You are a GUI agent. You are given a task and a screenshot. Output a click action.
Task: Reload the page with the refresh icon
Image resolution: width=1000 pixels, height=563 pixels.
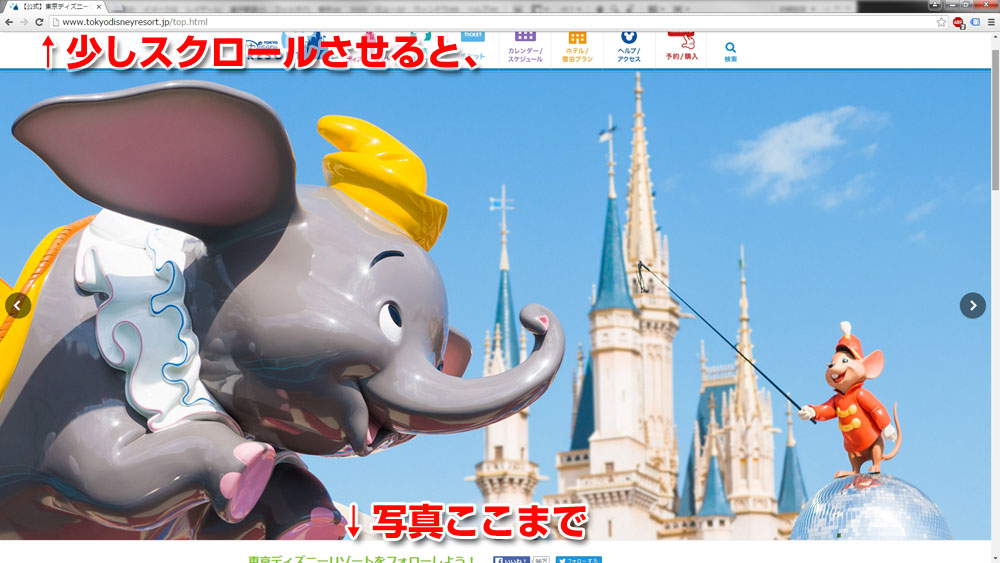[x=39, y=22]
